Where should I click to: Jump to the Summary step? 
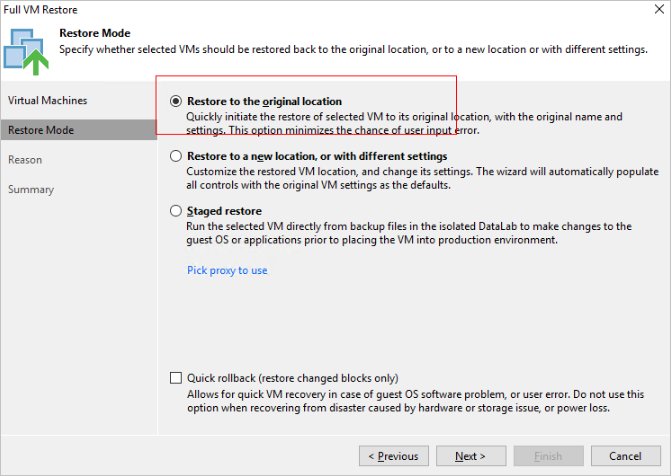pos(31,190)
